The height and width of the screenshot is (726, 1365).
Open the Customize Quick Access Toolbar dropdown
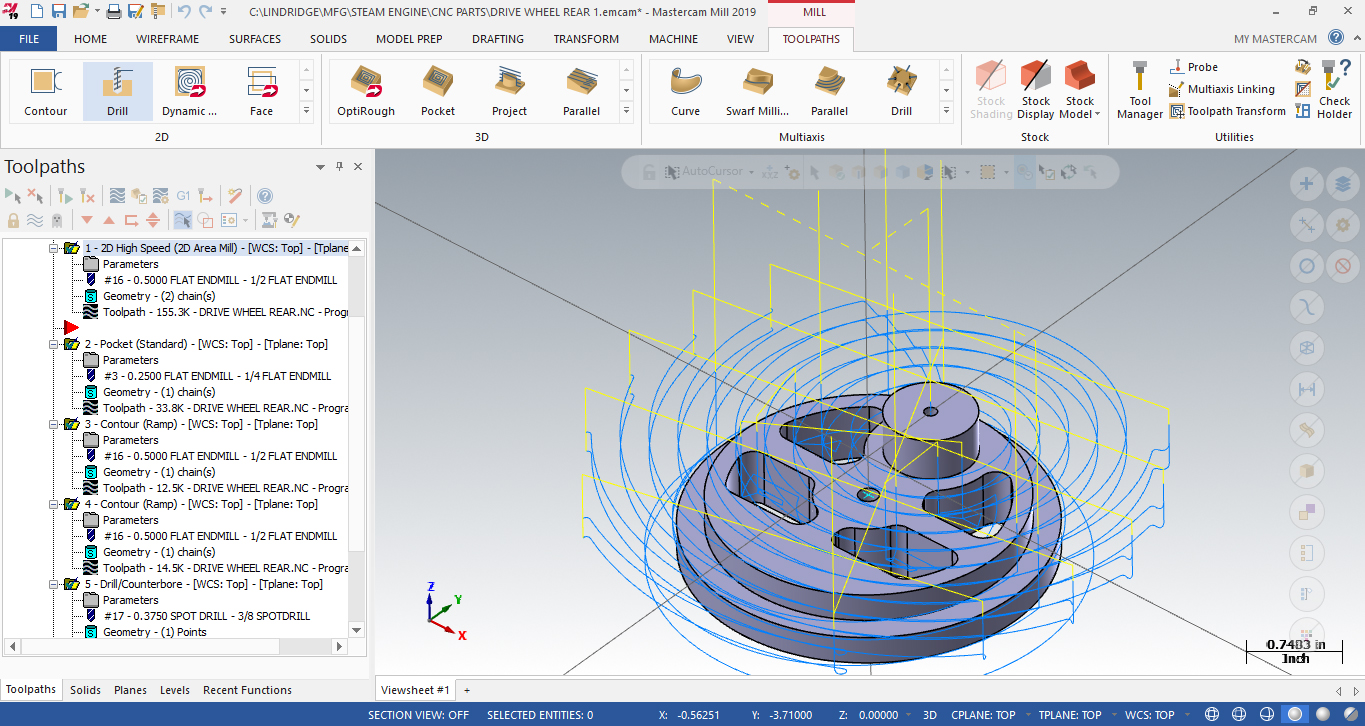click(x=222, y=12)
